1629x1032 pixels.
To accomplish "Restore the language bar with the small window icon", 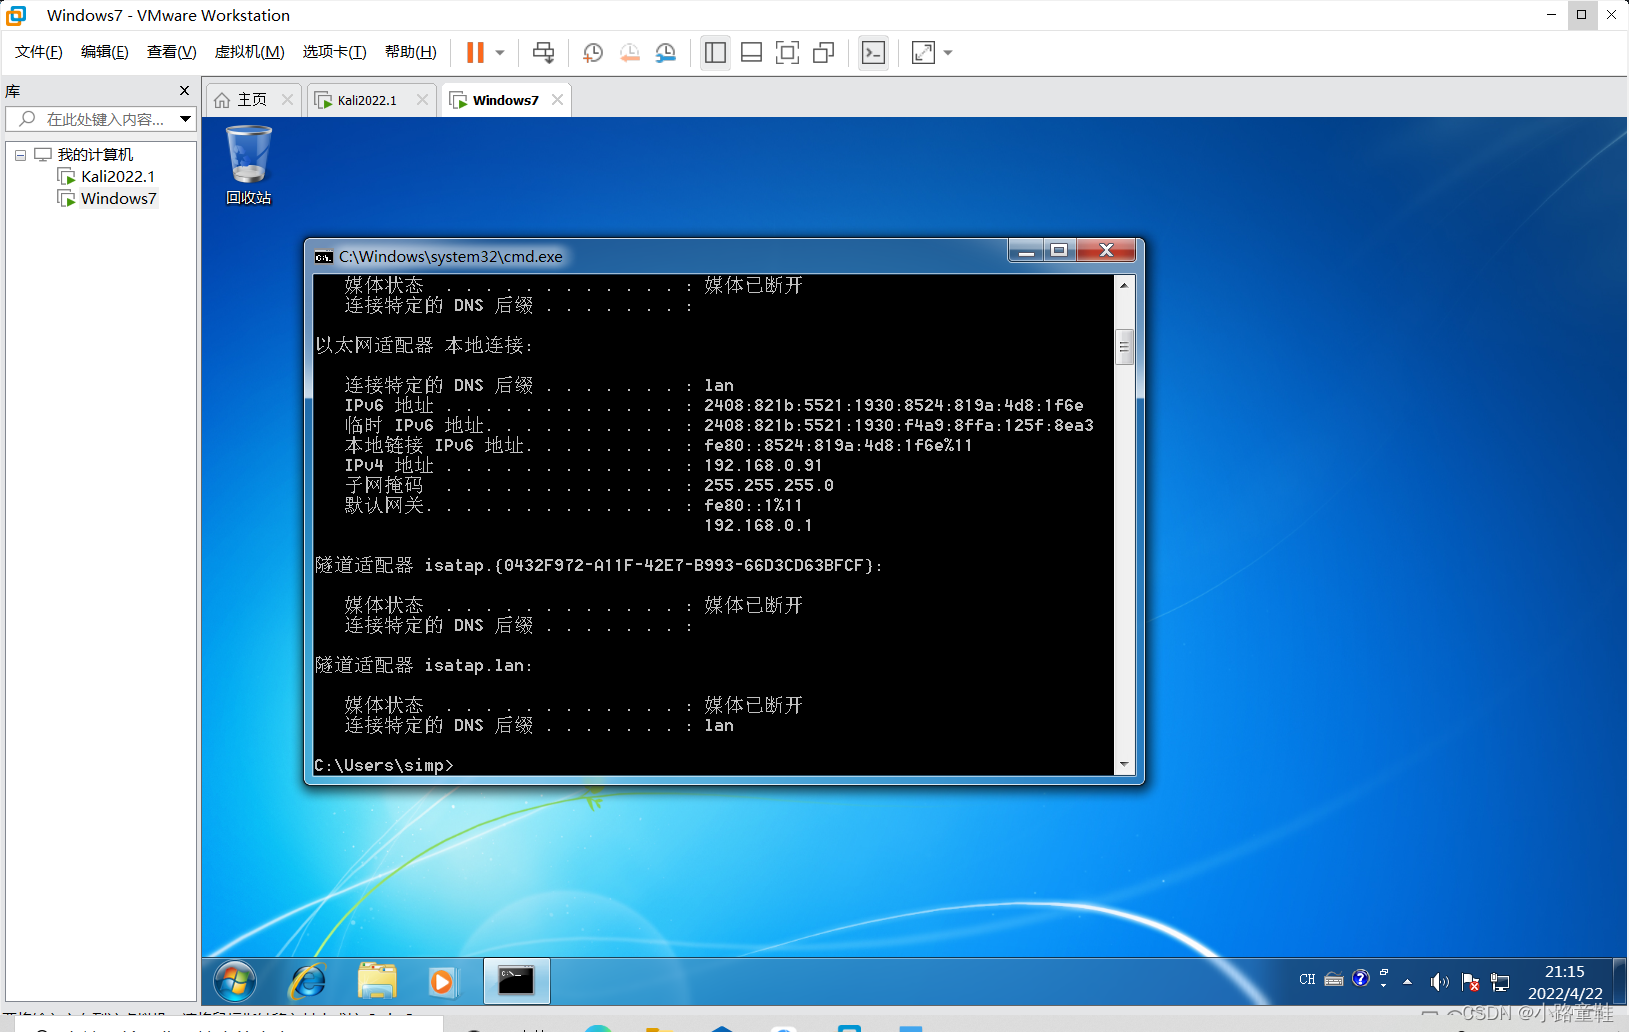I will pos(1384,972).
